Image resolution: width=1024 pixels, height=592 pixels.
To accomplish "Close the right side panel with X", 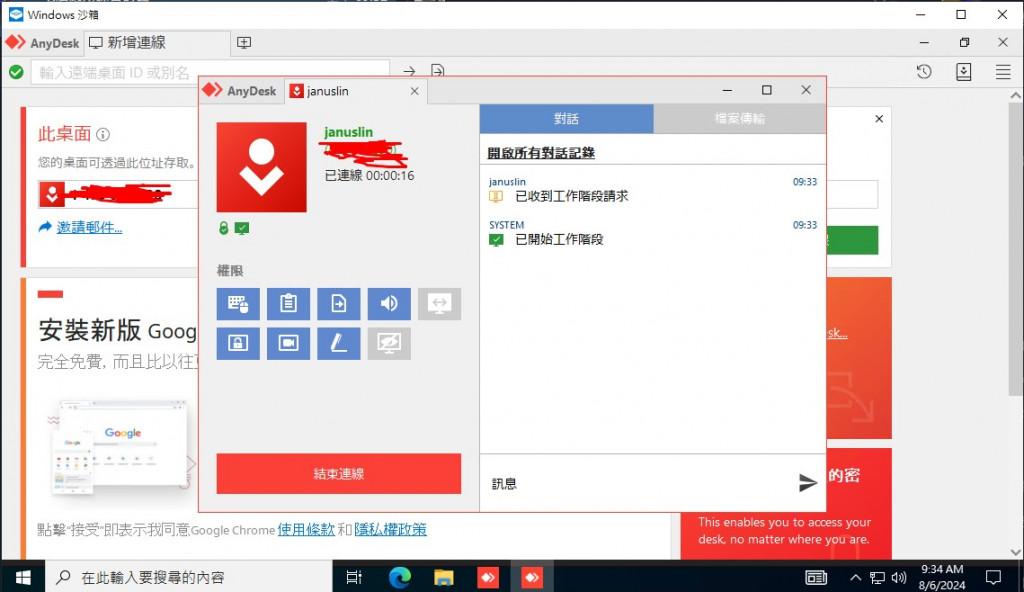I will coord(879,119).
